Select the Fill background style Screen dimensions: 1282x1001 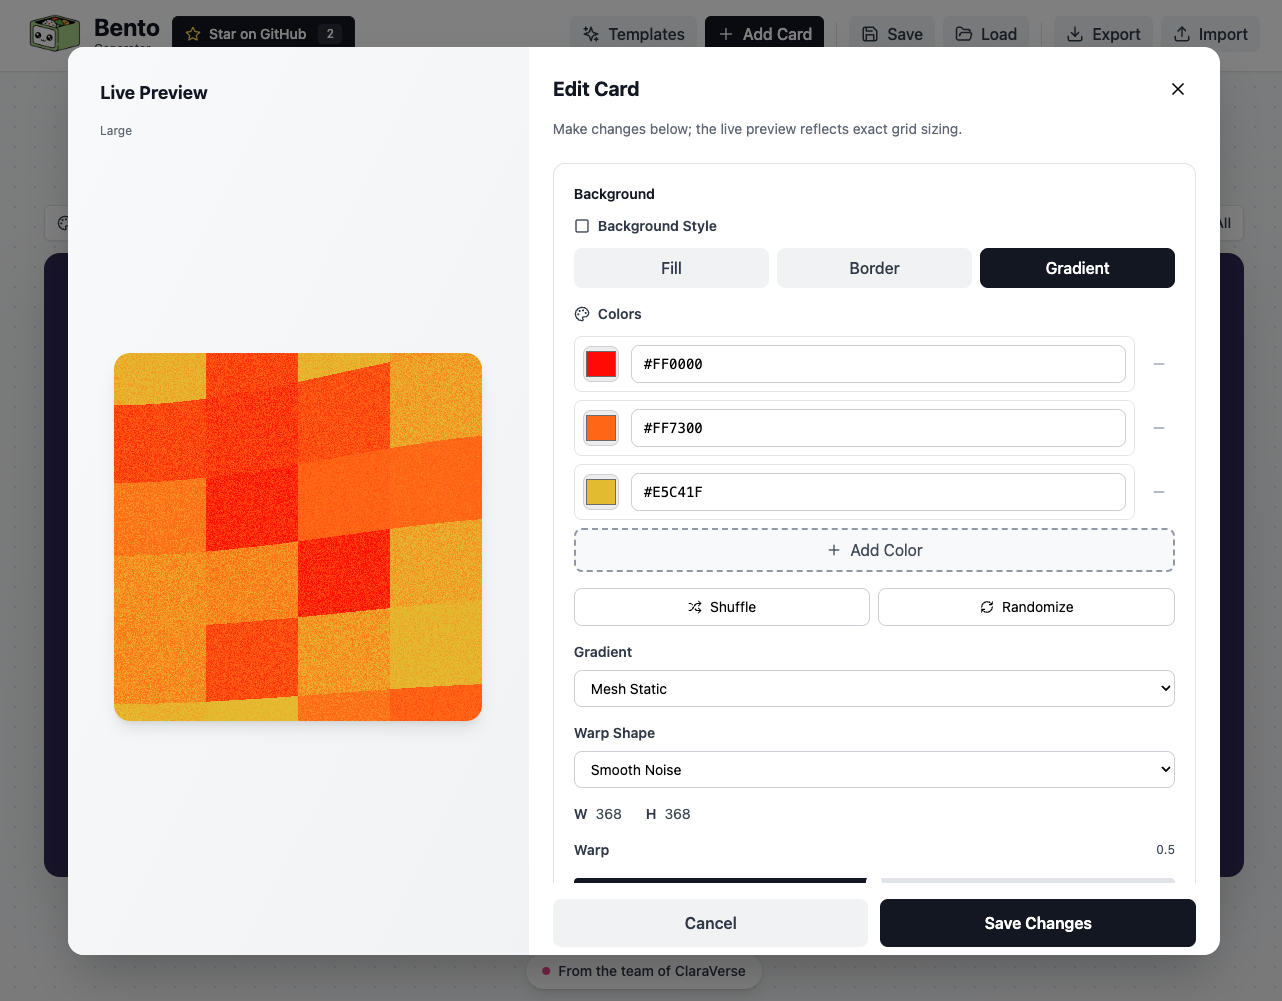coord(670,268)
